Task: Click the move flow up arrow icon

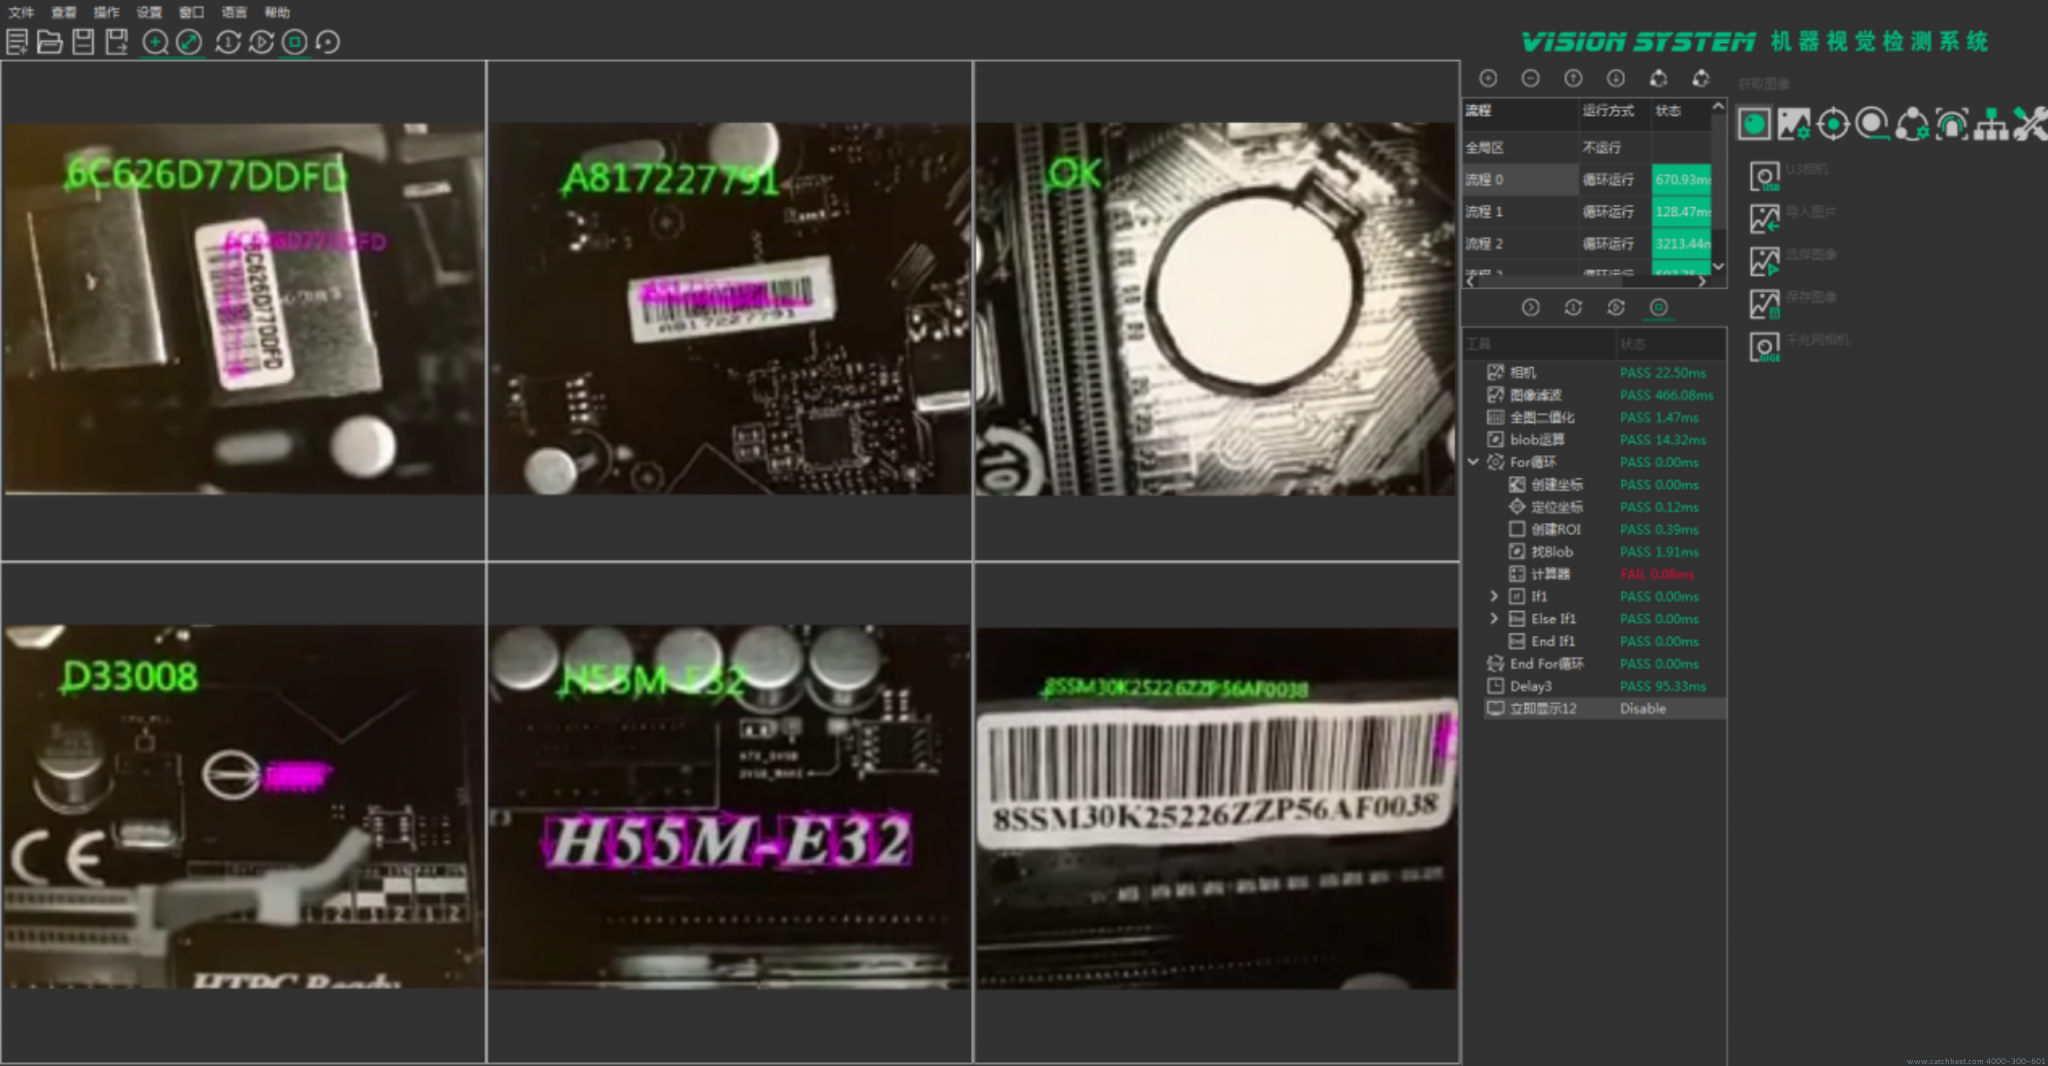Action: [x=1573, y=78]
